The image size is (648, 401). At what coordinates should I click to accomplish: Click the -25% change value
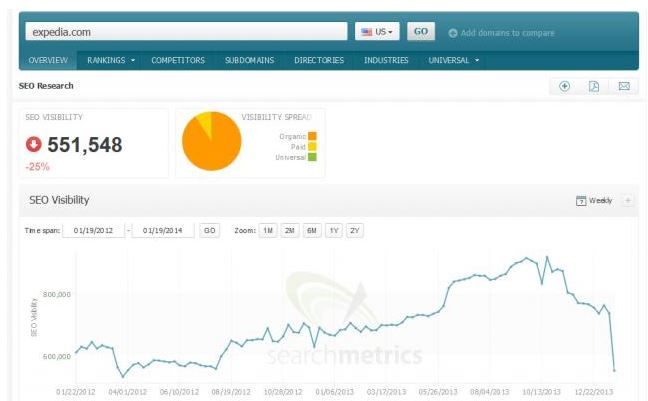click(37, 167)
